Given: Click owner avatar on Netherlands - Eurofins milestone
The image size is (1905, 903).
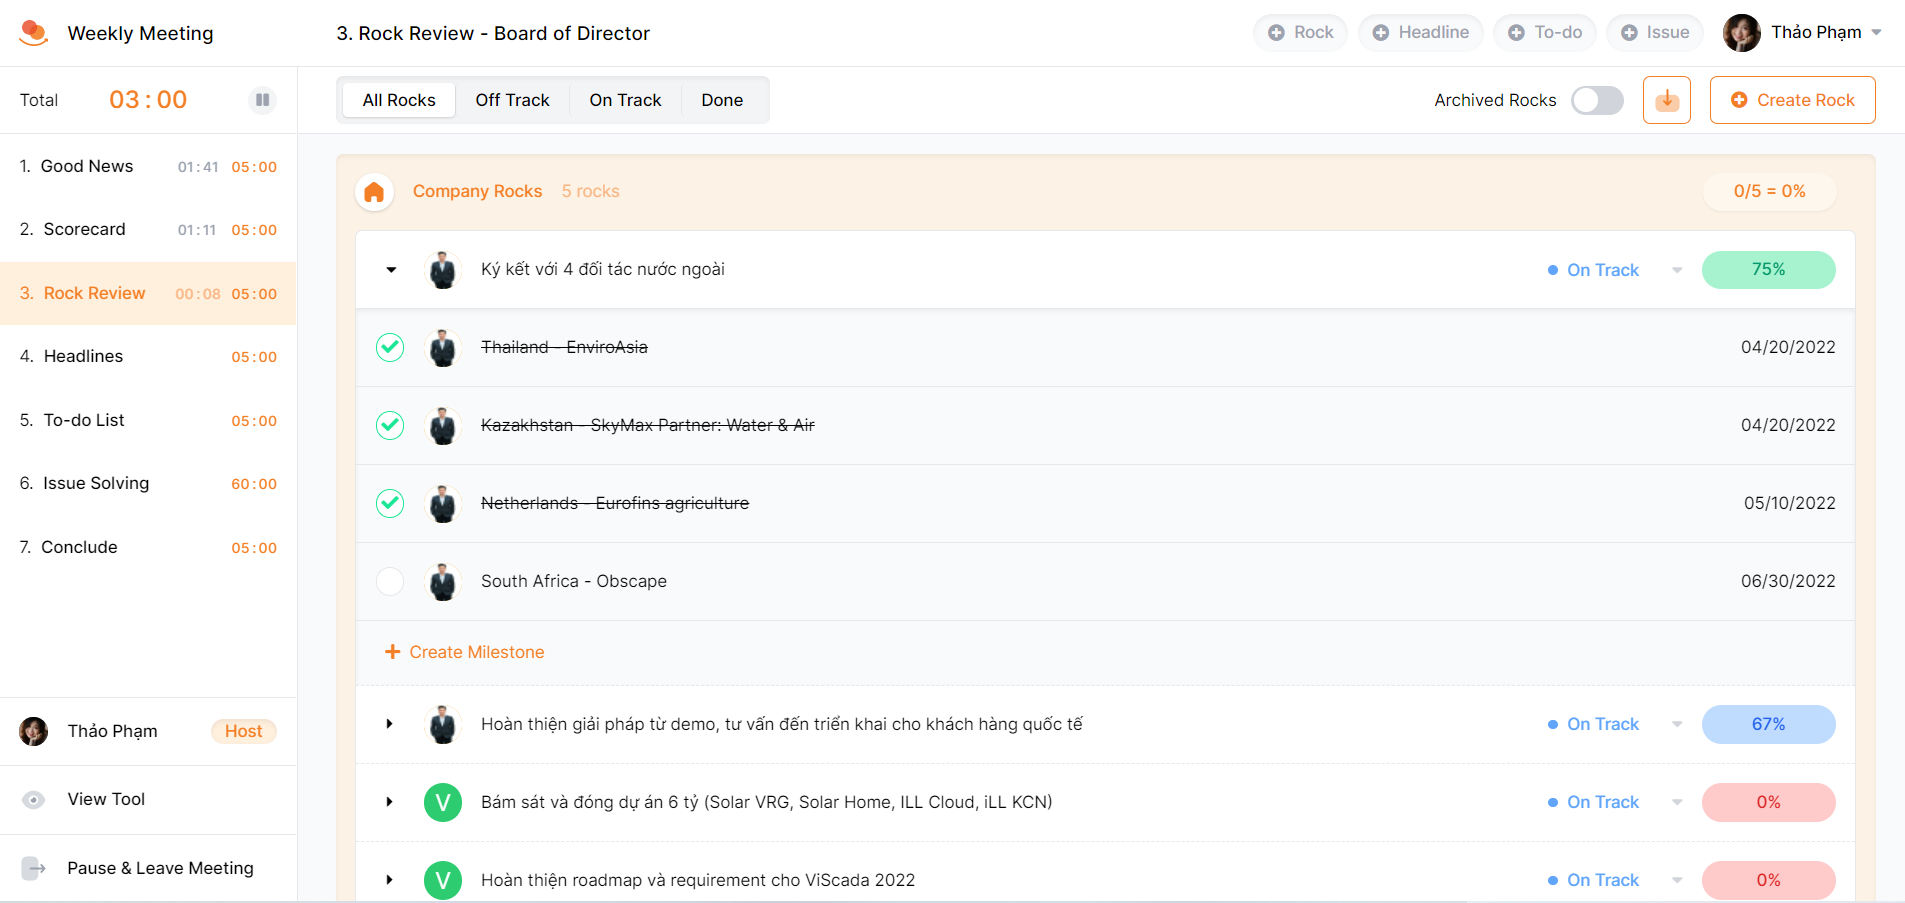Looking at the screenshot, I should (x=442, y=504).
